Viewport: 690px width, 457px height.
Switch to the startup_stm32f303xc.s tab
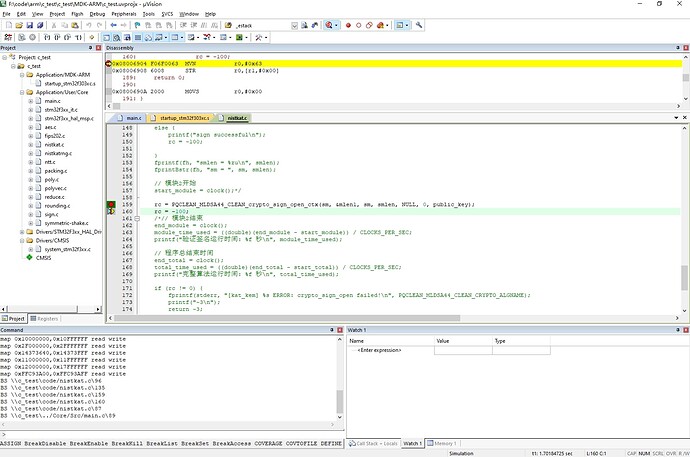click(x=180, y=118)
